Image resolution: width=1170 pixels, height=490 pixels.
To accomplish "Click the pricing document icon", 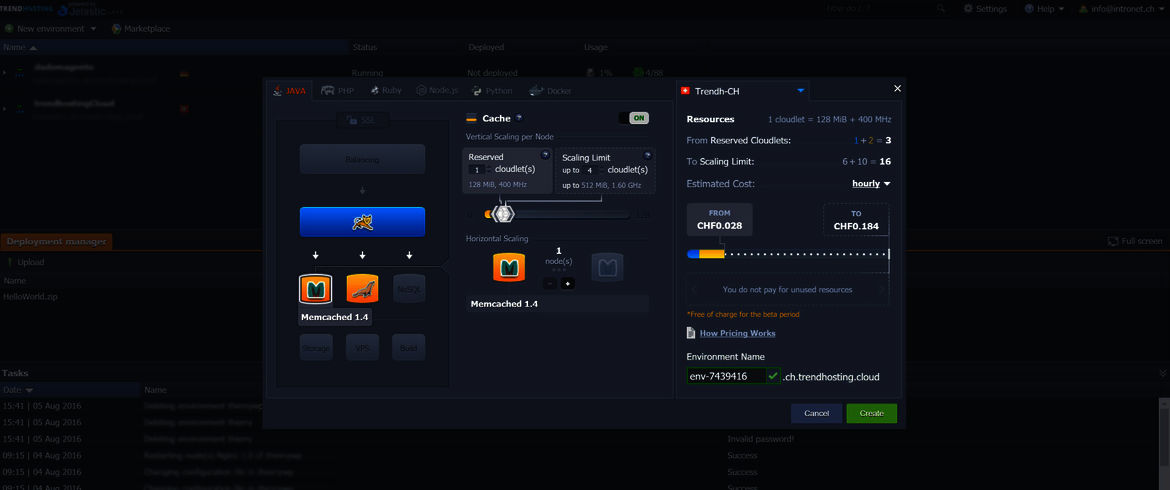I will point(692,333).
